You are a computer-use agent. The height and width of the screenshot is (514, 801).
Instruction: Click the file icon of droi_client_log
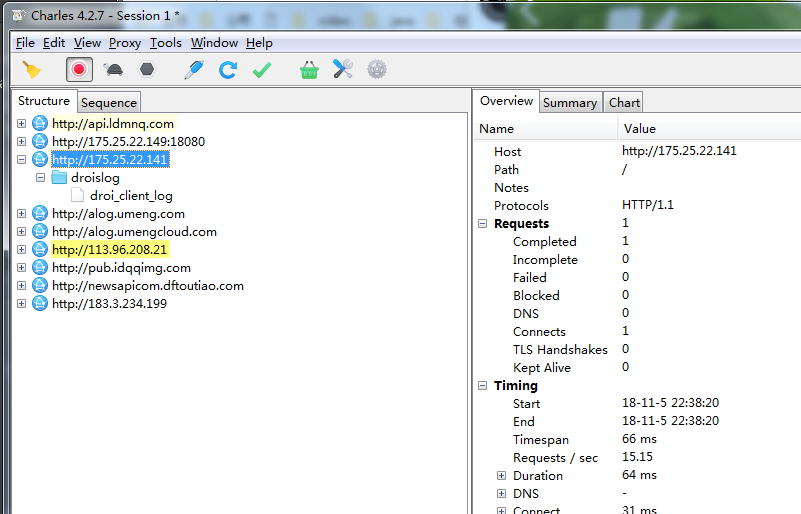point(78,195)
